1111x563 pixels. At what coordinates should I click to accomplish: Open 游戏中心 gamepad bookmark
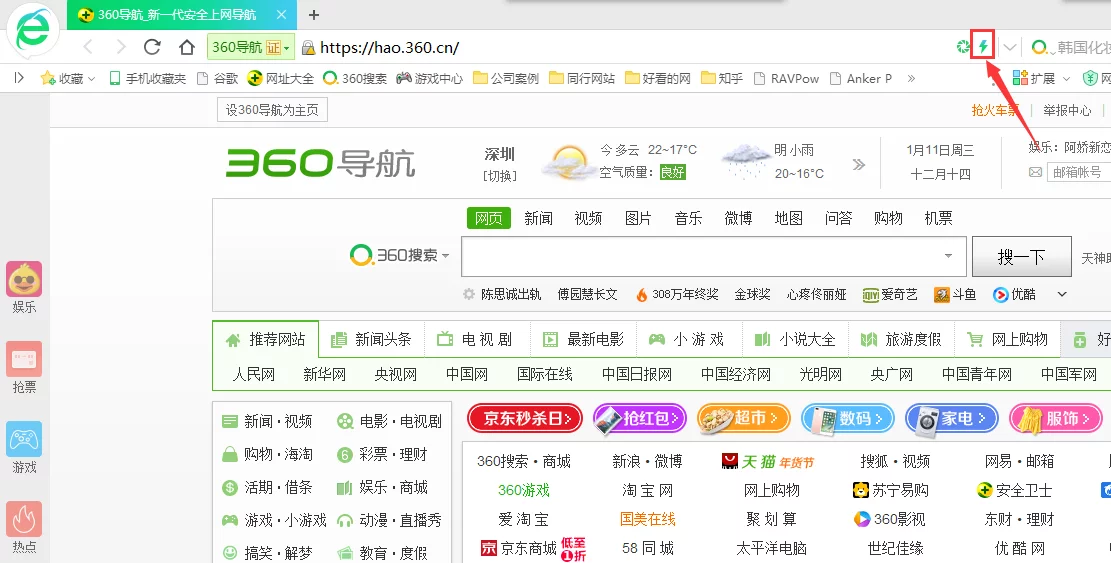tap(429, 79)
